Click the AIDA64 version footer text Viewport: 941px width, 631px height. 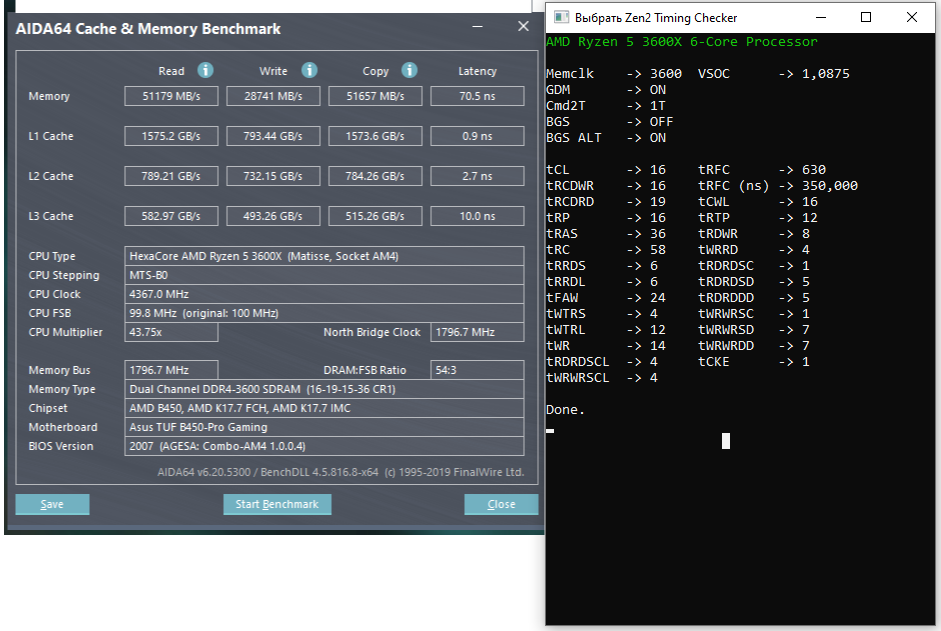click(341, 472)
